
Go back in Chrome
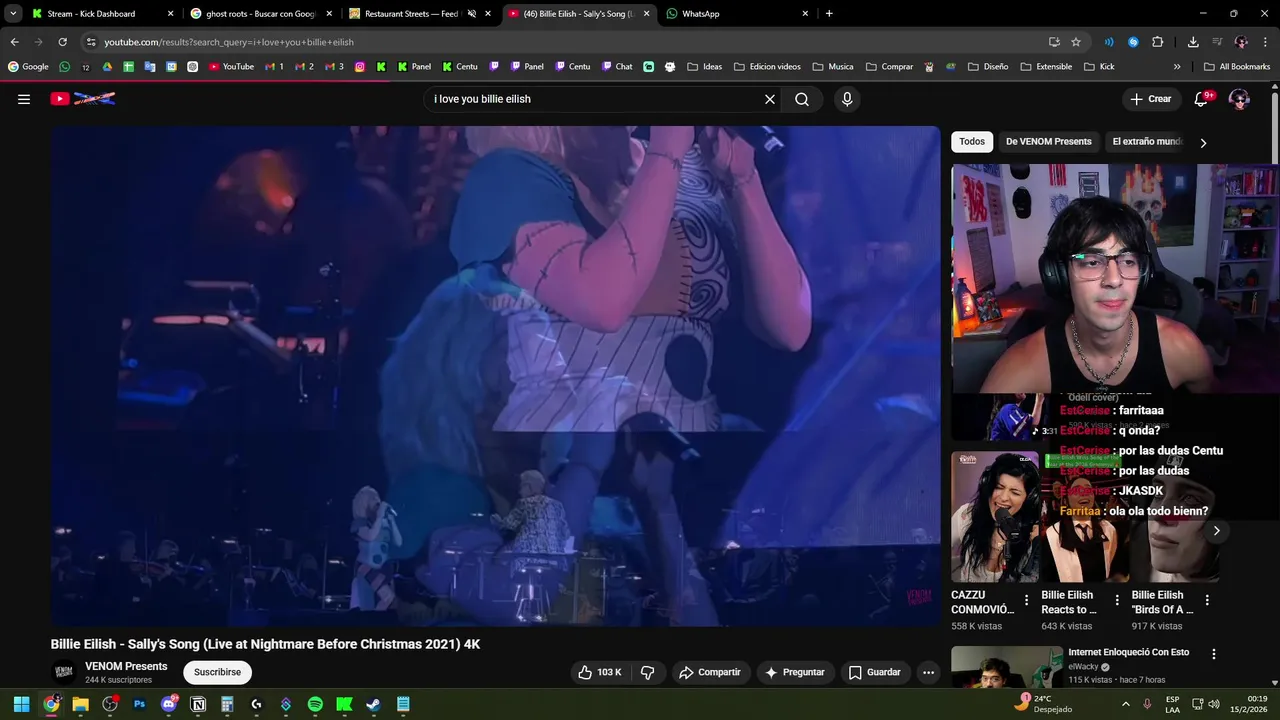click(x=14, y=42)
